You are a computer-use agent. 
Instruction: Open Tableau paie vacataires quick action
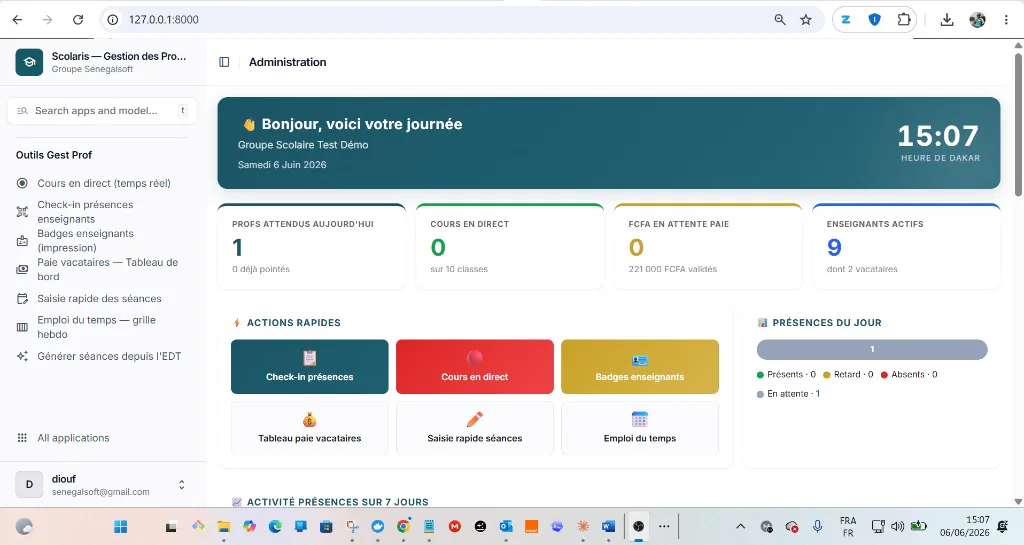click(x=310, y=428)
